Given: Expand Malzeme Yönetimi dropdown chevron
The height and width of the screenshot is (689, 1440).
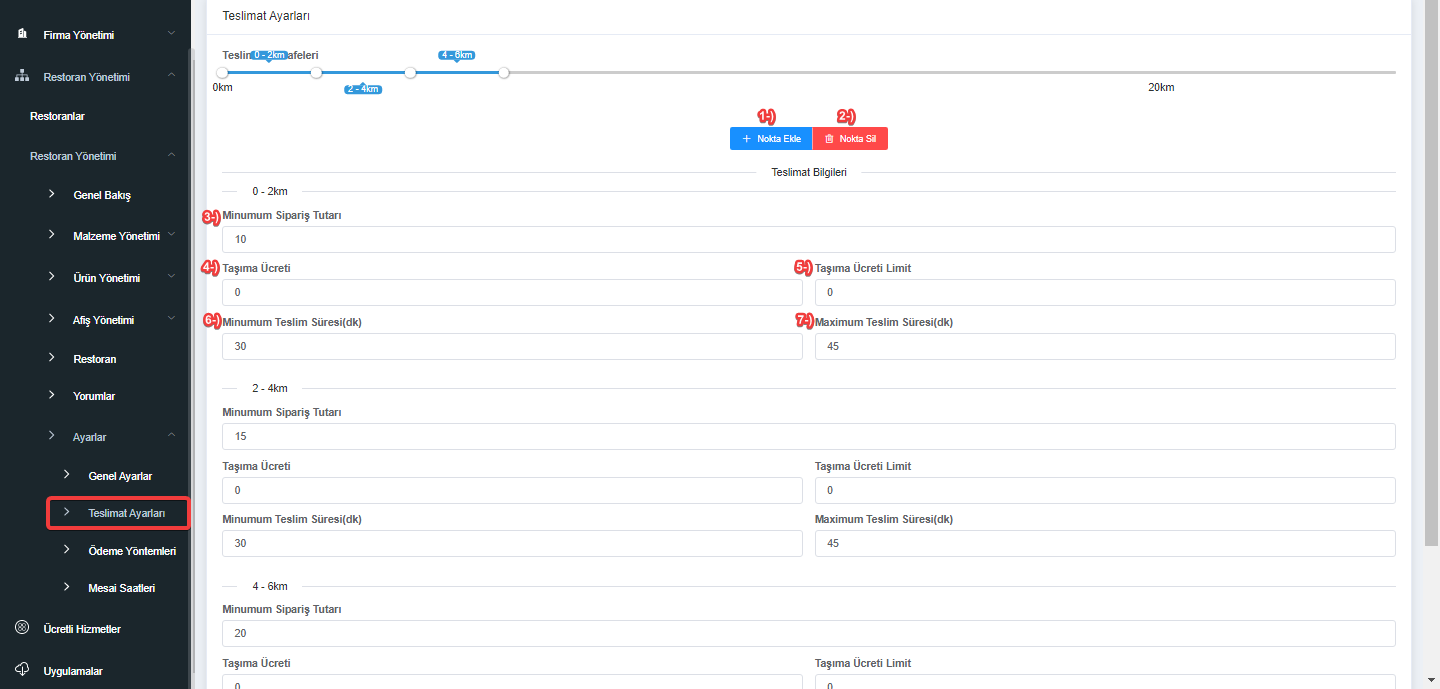Looking at the screenshot, I should click(172, 235).
